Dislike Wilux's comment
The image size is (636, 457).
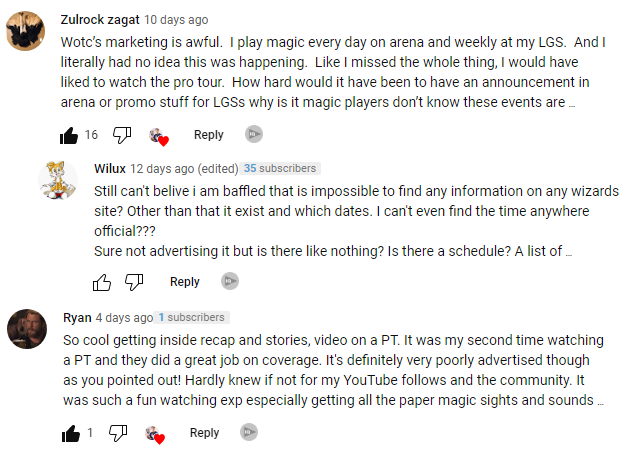tap(134, 282)
